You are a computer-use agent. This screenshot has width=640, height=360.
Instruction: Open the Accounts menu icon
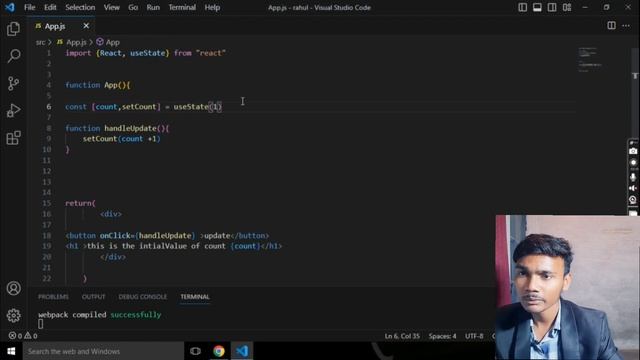(x=13, y=288)
